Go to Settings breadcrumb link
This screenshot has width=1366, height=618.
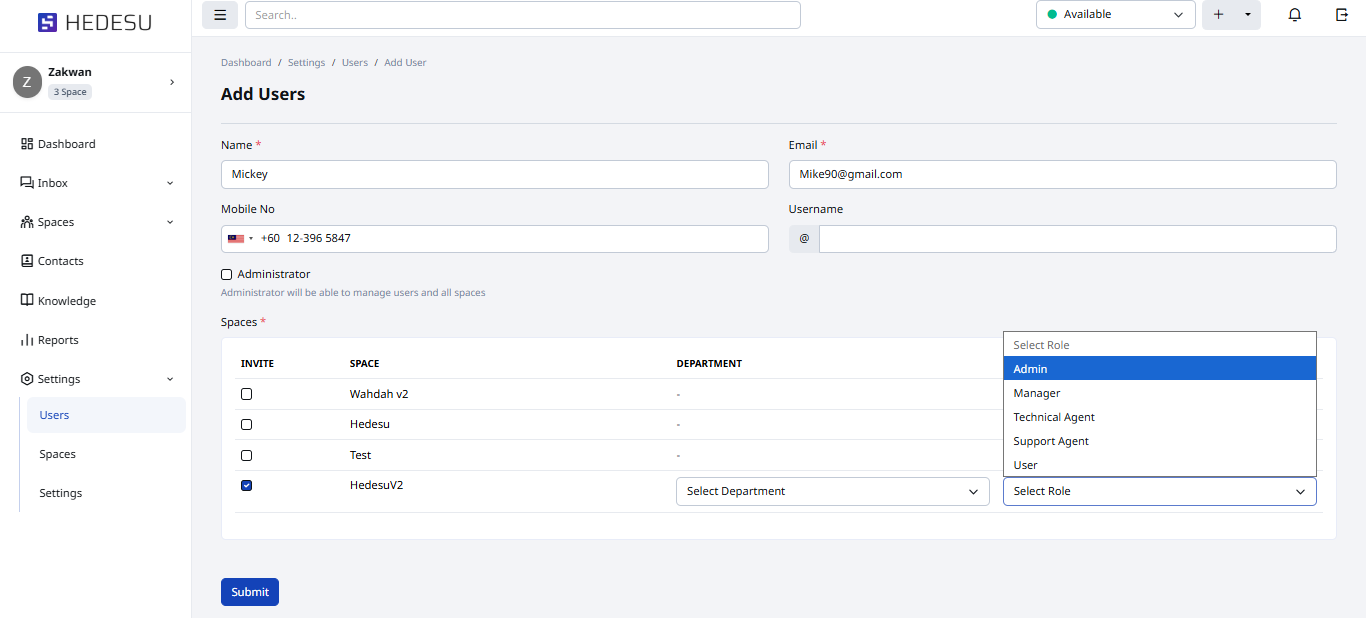click(x=306, y=63)
